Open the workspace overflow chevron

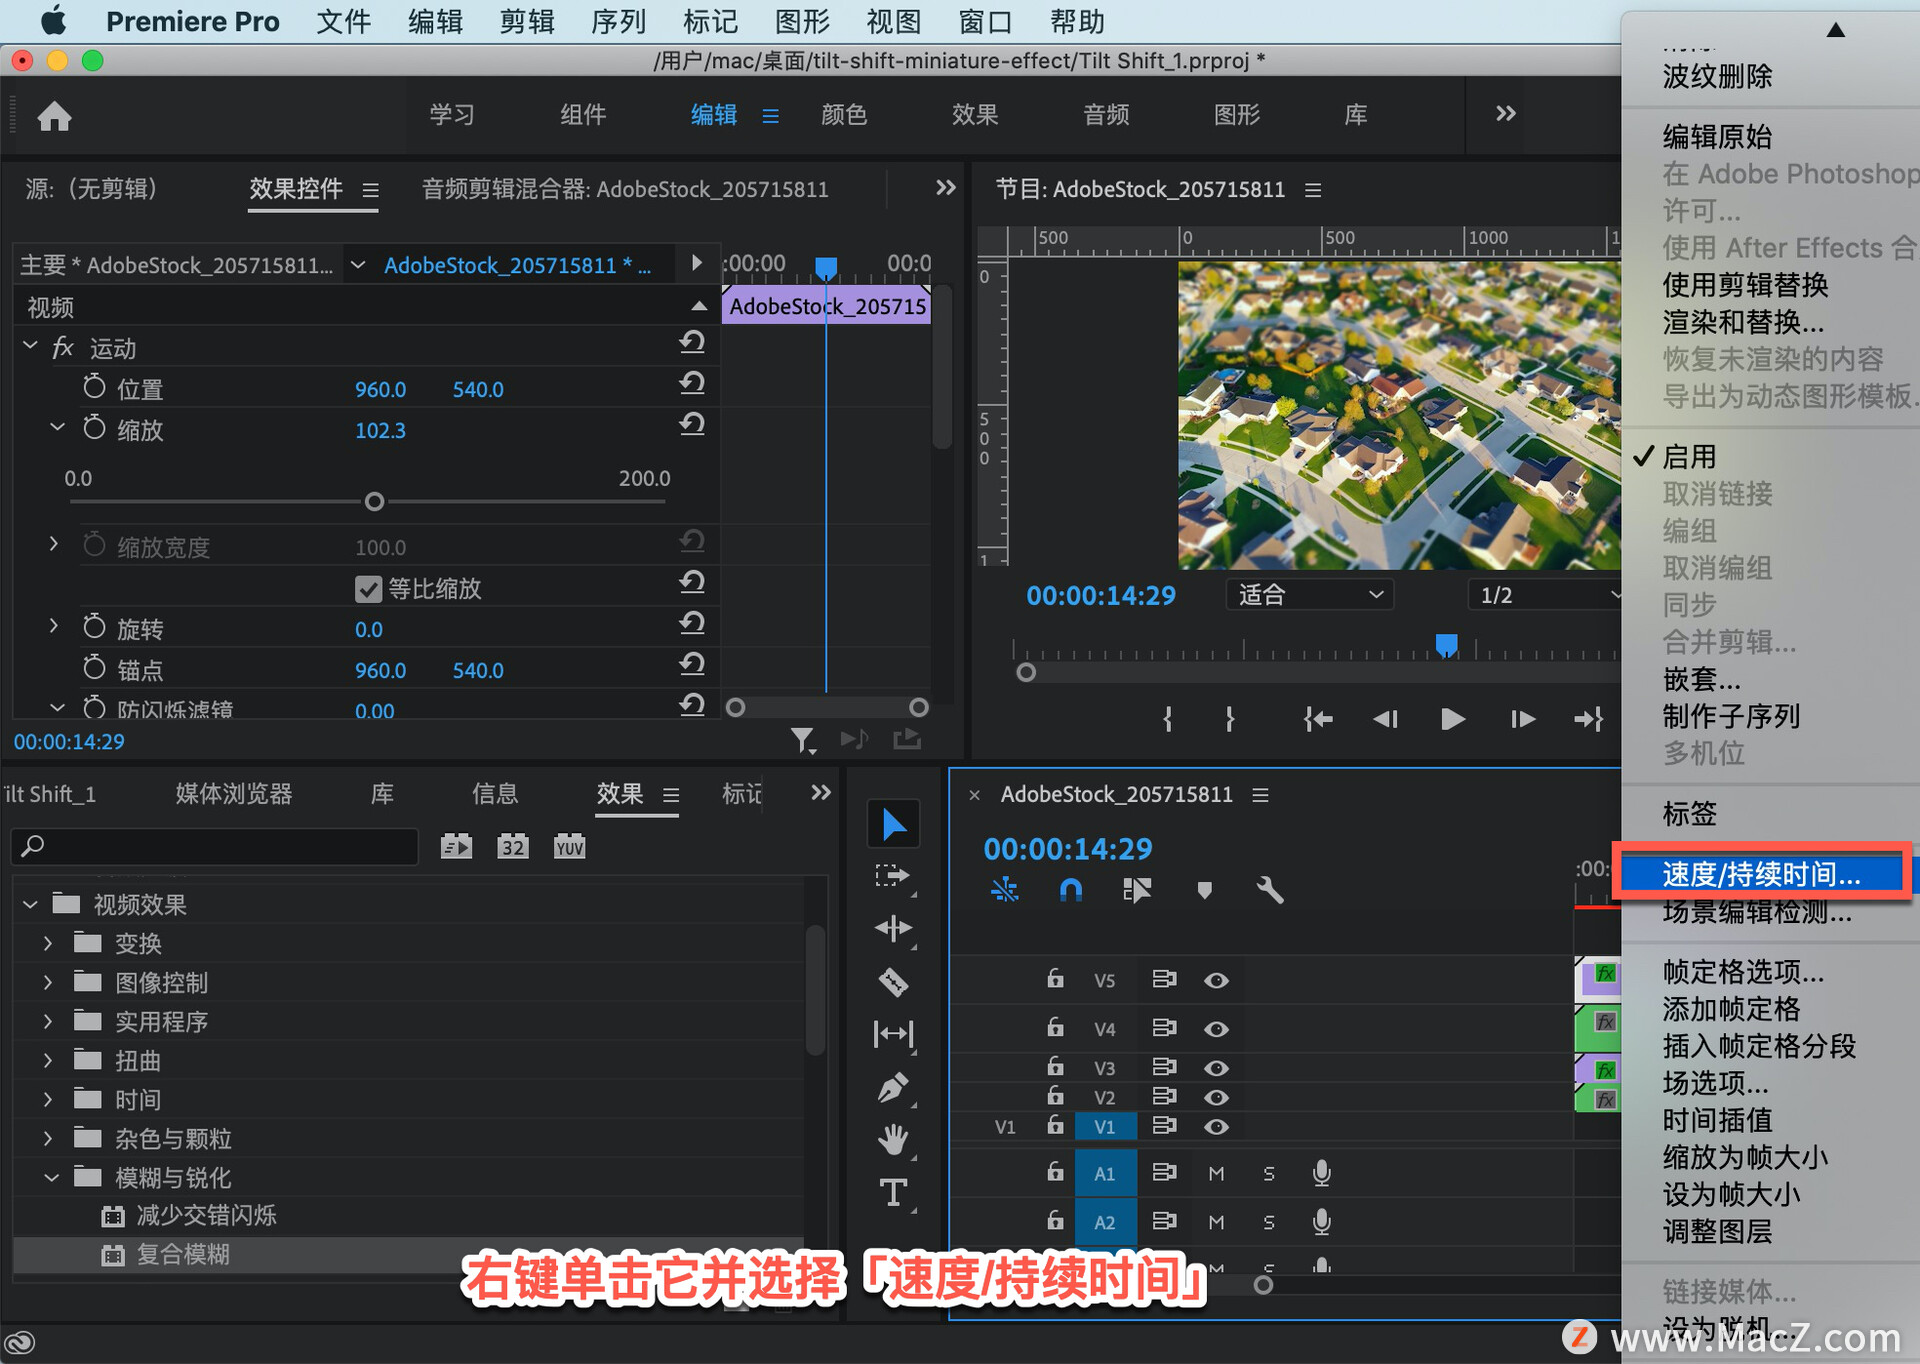[1505, 114]
